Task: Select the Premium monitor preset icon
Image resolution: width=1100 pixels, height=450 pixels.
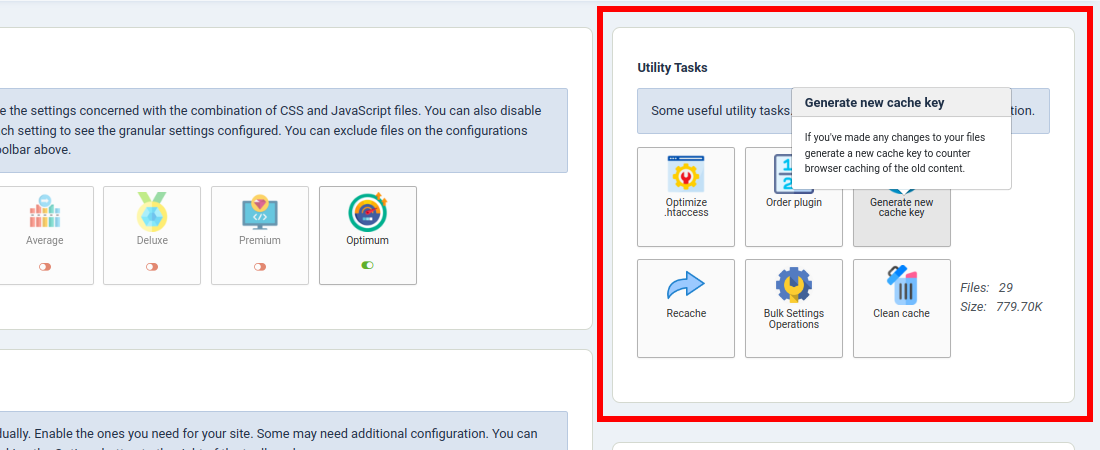Action: click(x=260, y=212)
